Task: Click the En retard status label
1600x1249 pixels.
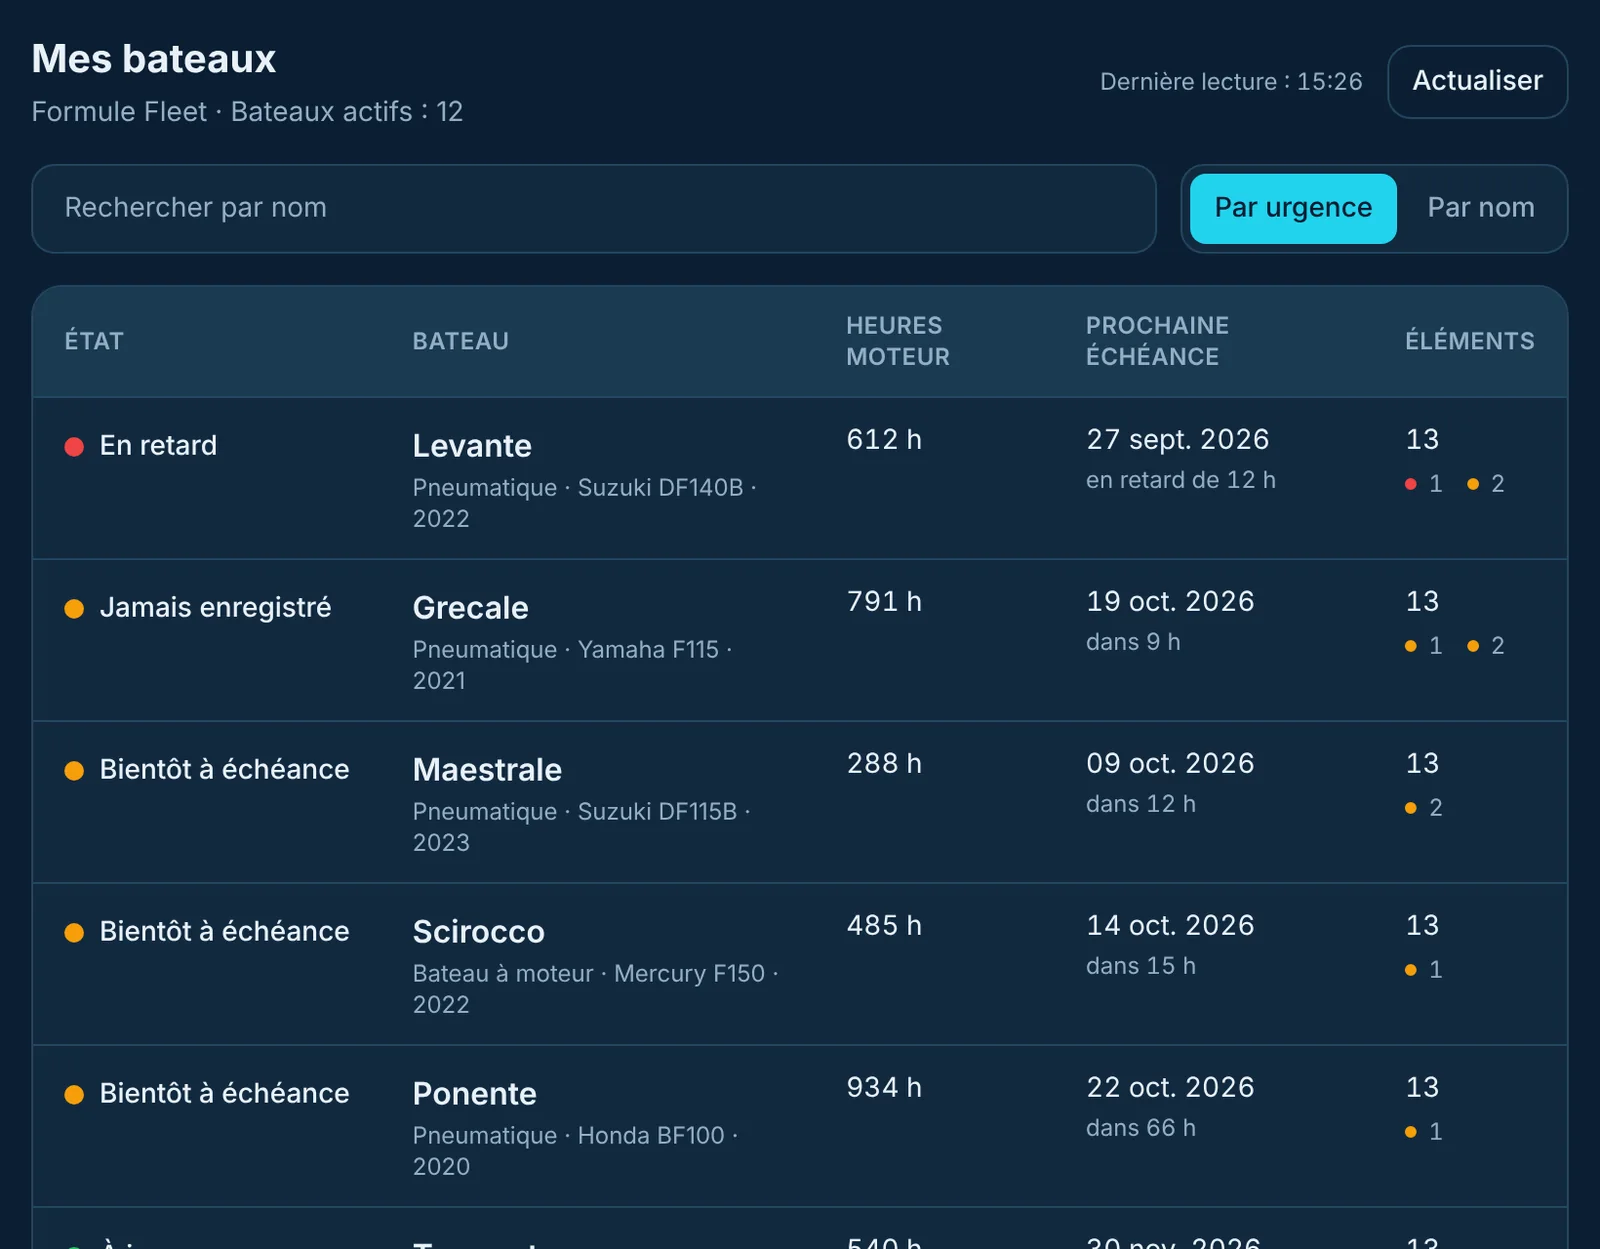Action: pos(158,446)
